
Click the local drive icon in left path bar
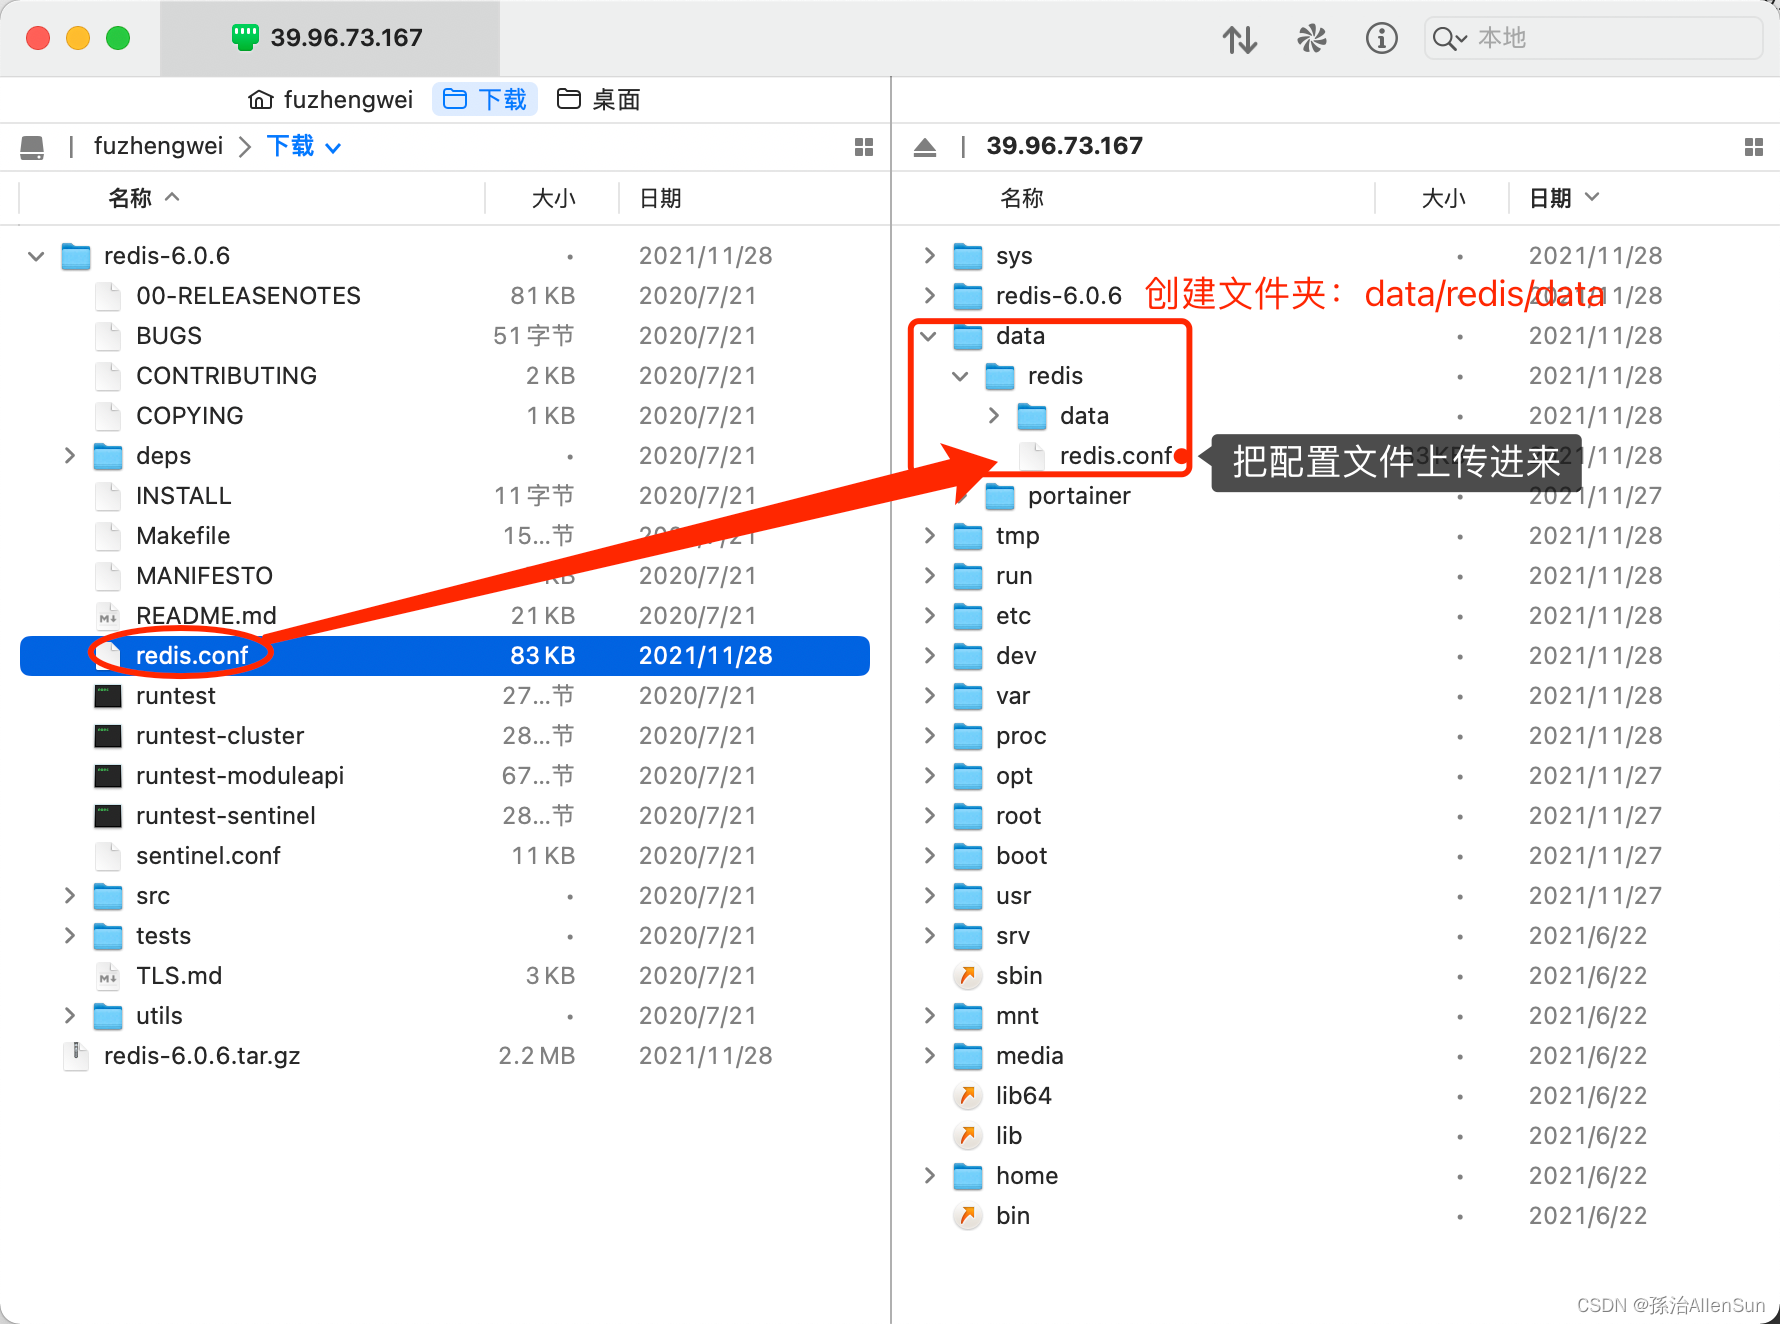(32, 148)
